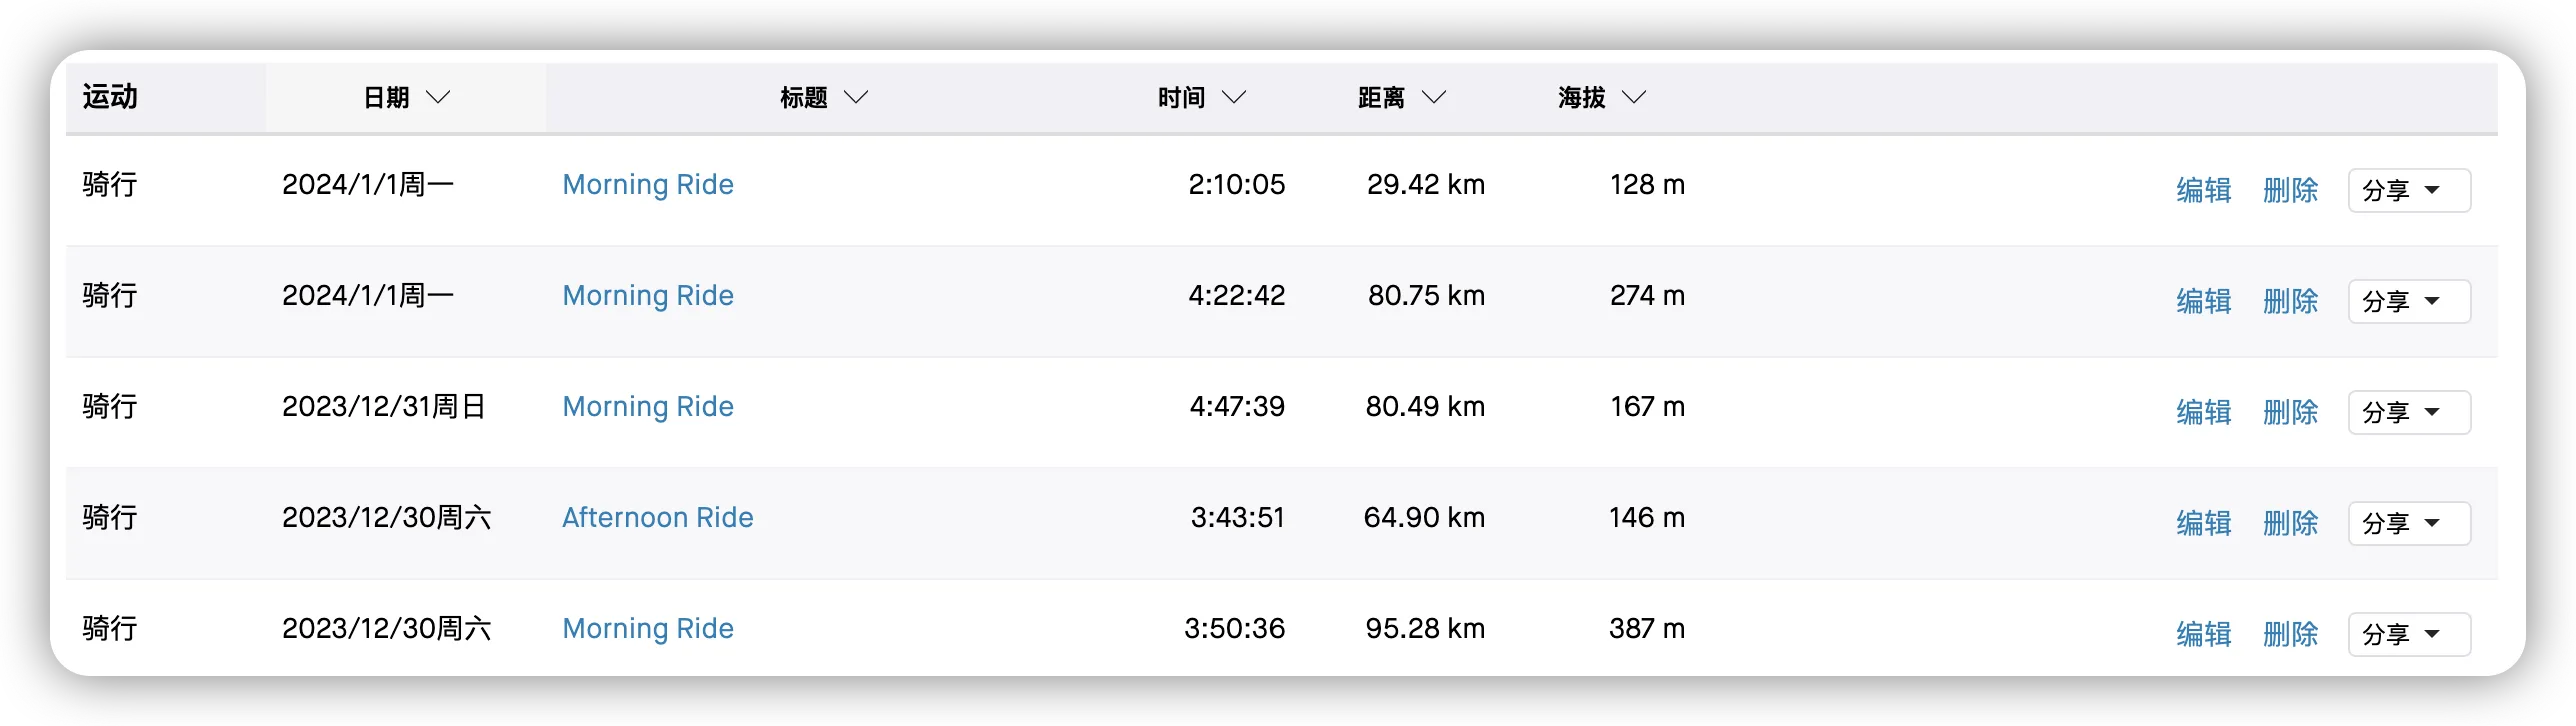Viewport: 2576px width, 726px height.
Task: Sort activities by 日期 column chevron
Action: (x=438, y=97)
